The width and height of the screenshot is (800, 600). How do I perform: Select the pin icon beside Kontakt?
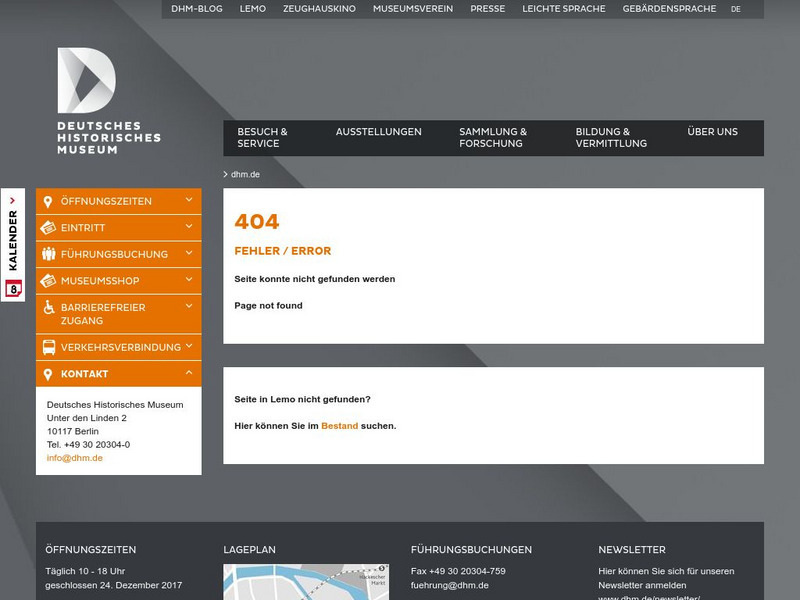point(47,373)
